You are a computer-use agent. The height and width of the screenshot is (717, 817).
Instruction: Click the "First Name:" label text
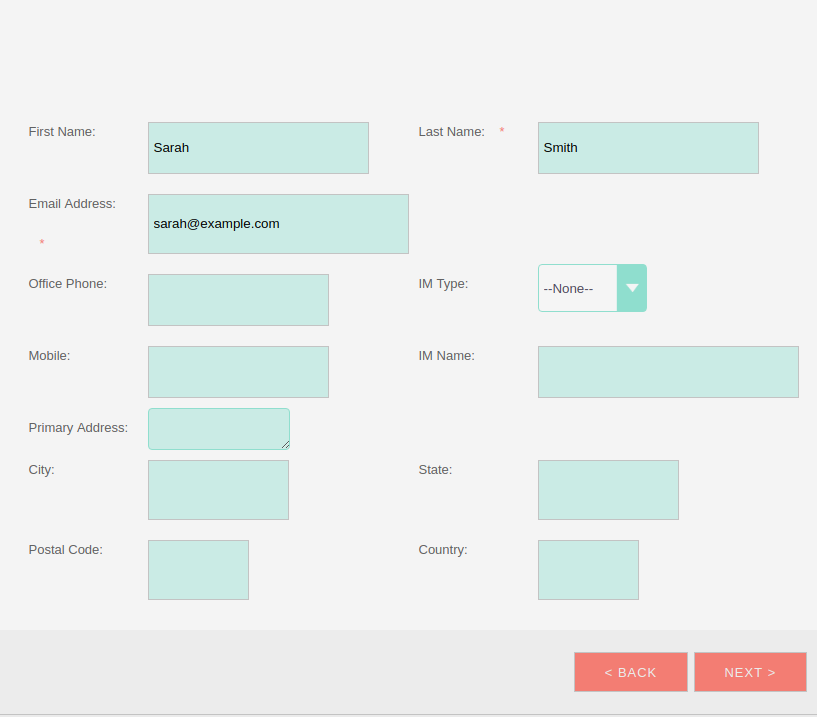click(x=62, y=131)
